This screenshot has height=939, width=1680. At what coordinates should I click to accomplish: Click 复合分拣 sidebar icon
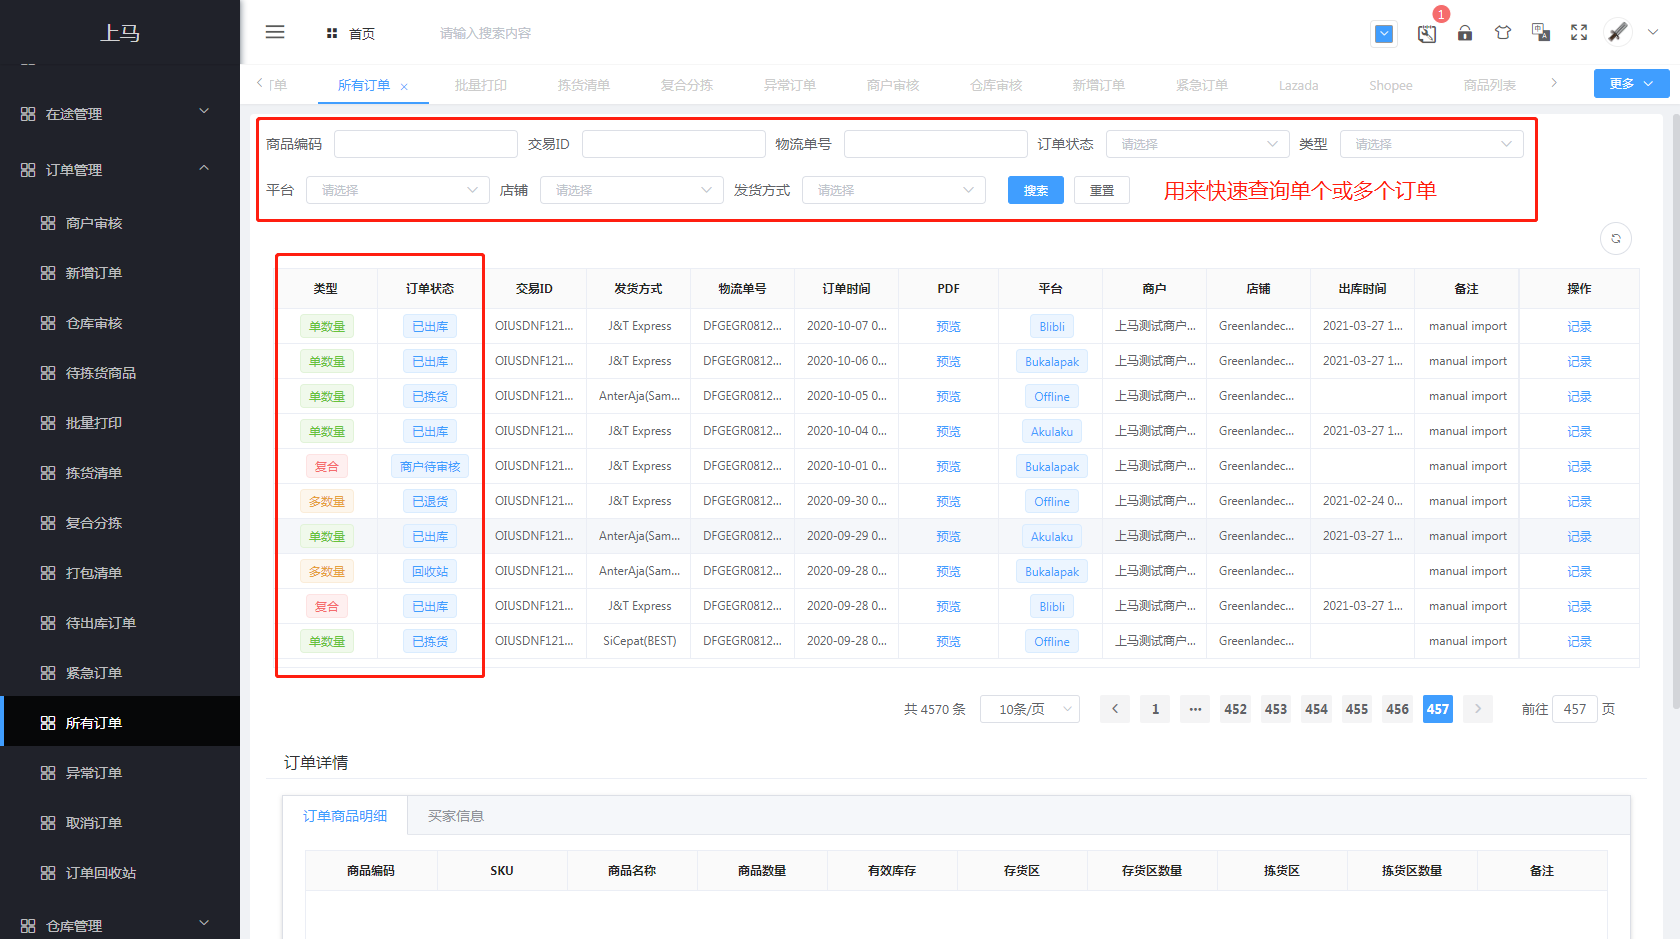(x=48, y=523)
